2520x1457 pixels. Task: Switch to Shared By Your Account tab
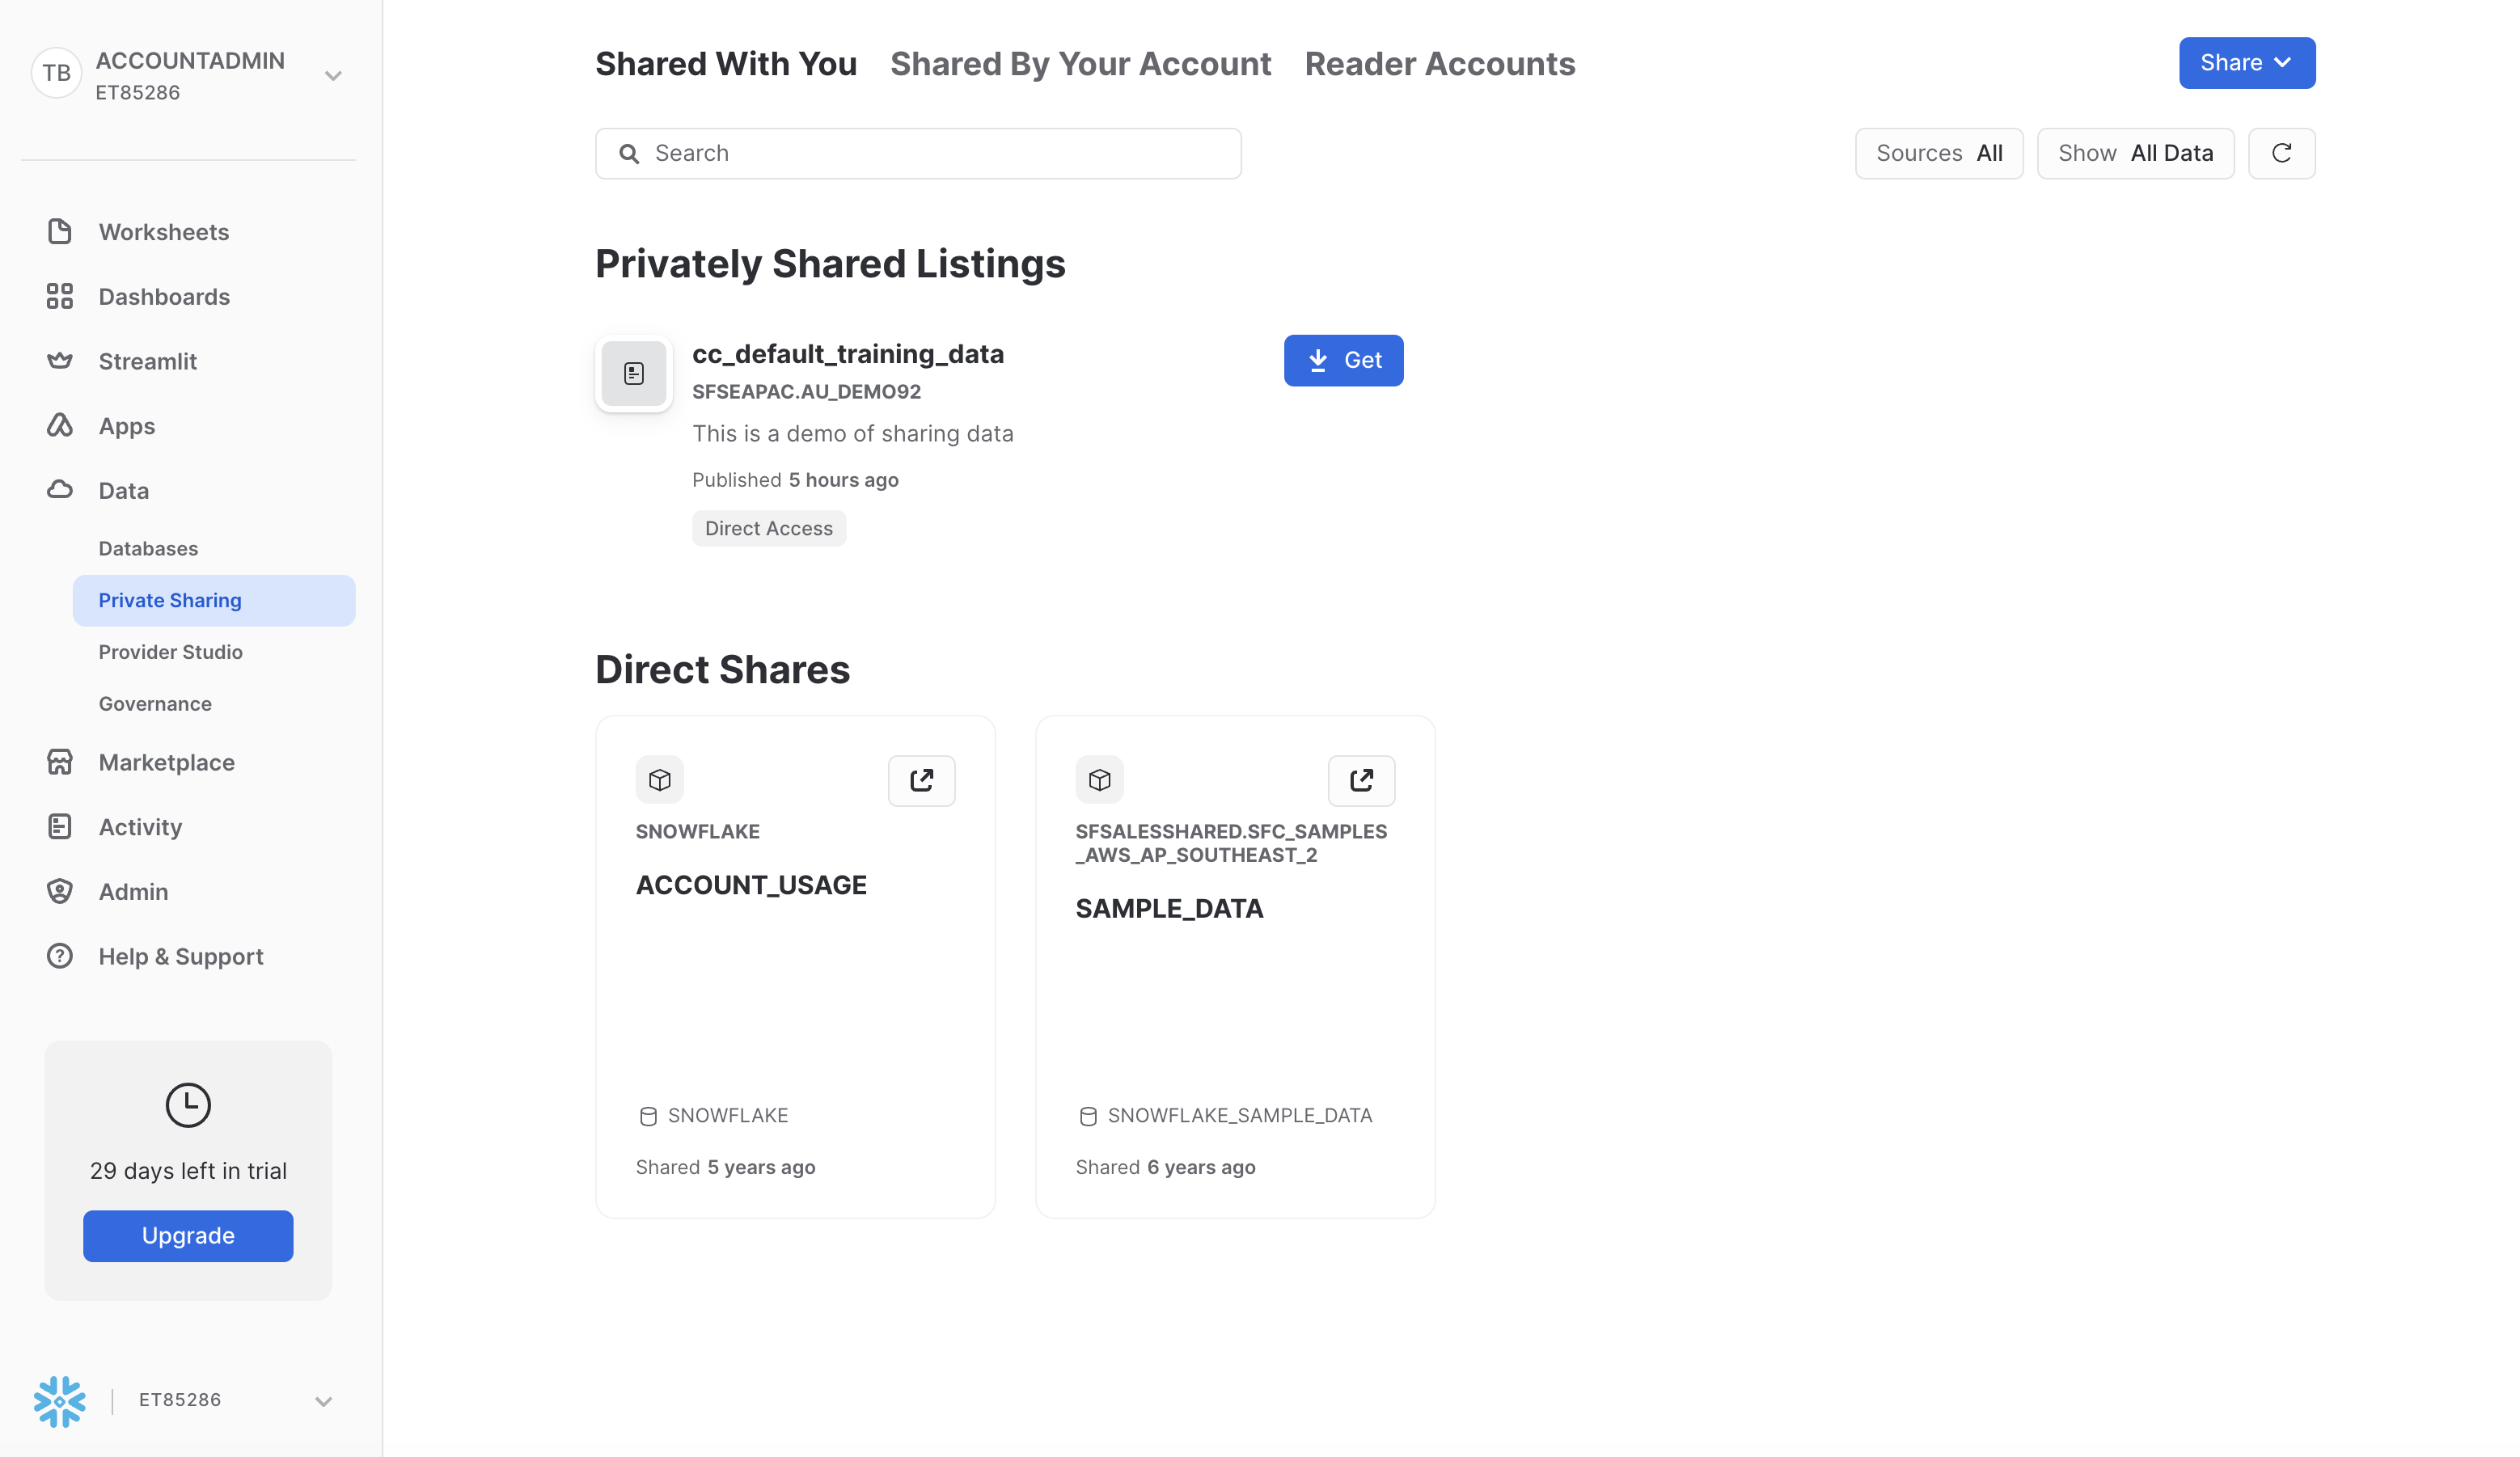point(1080,64)
